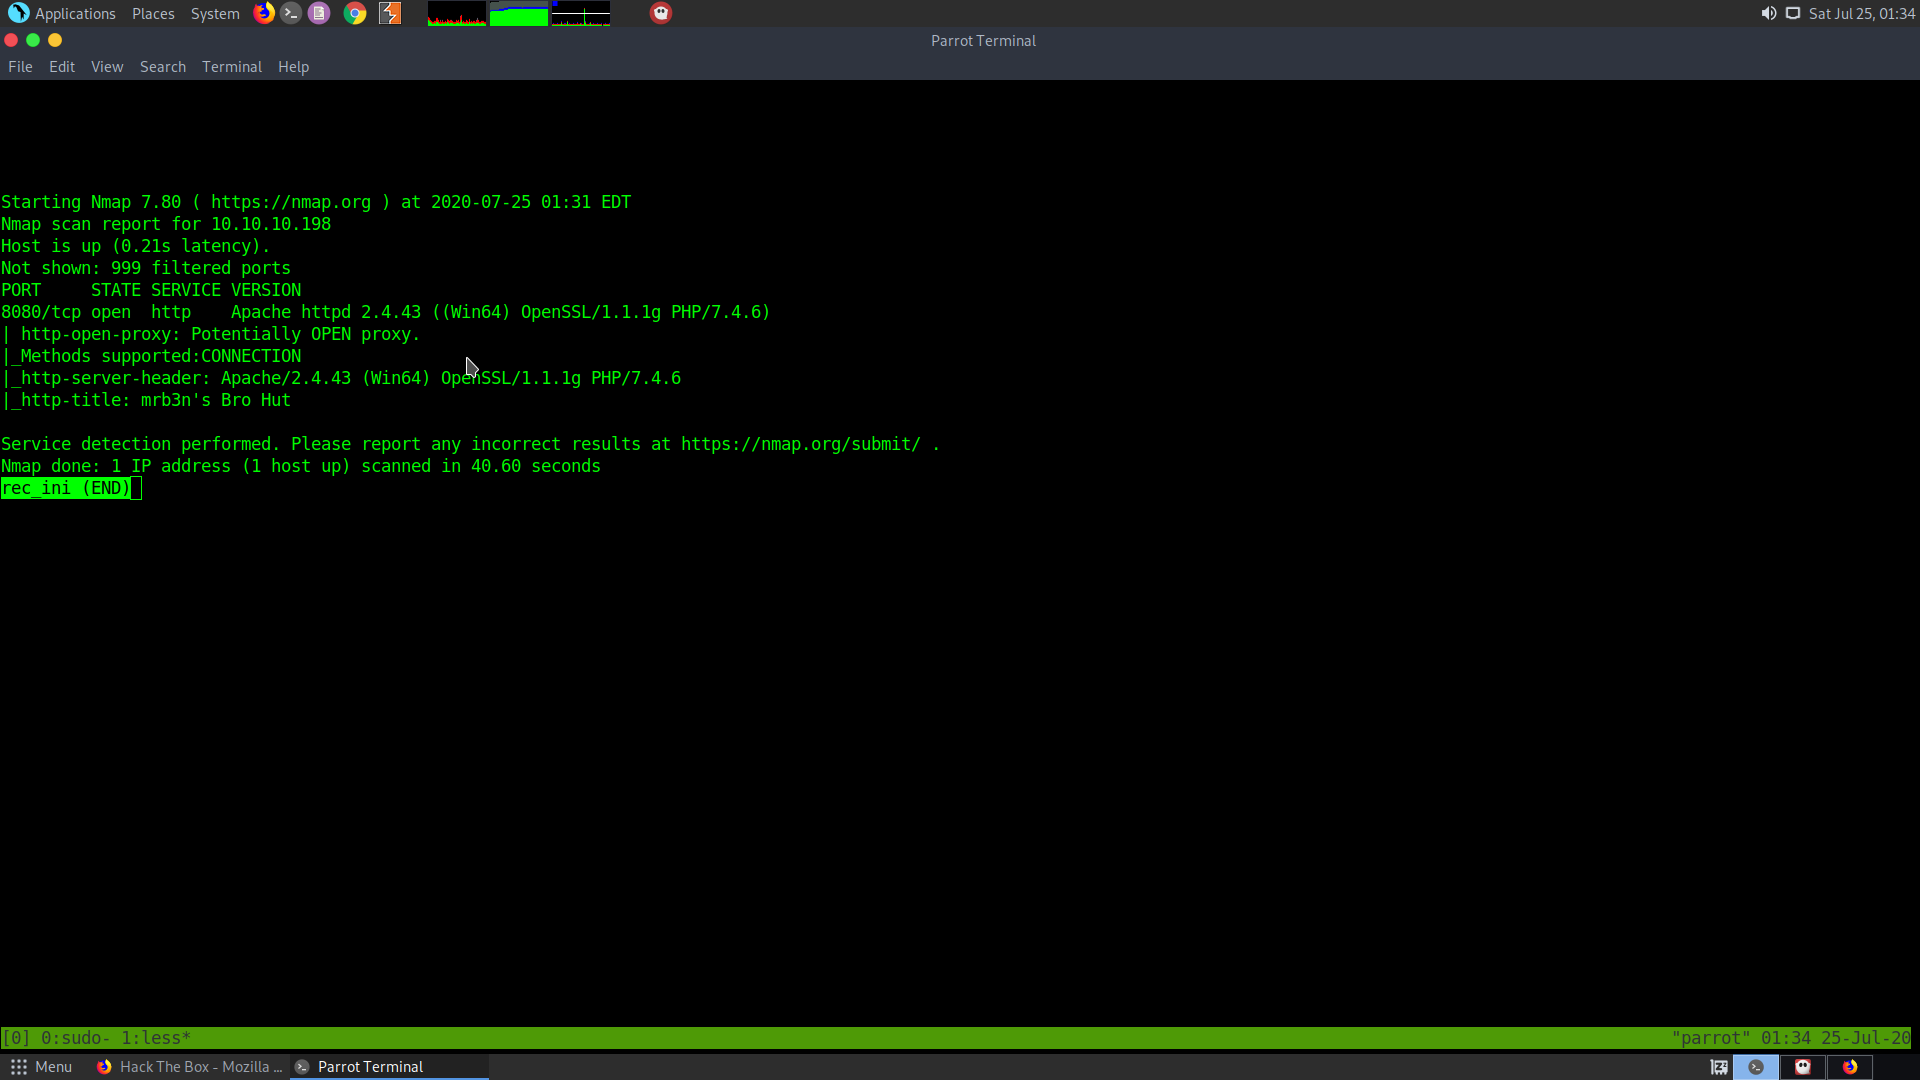Open the Terminal menu

231,67
